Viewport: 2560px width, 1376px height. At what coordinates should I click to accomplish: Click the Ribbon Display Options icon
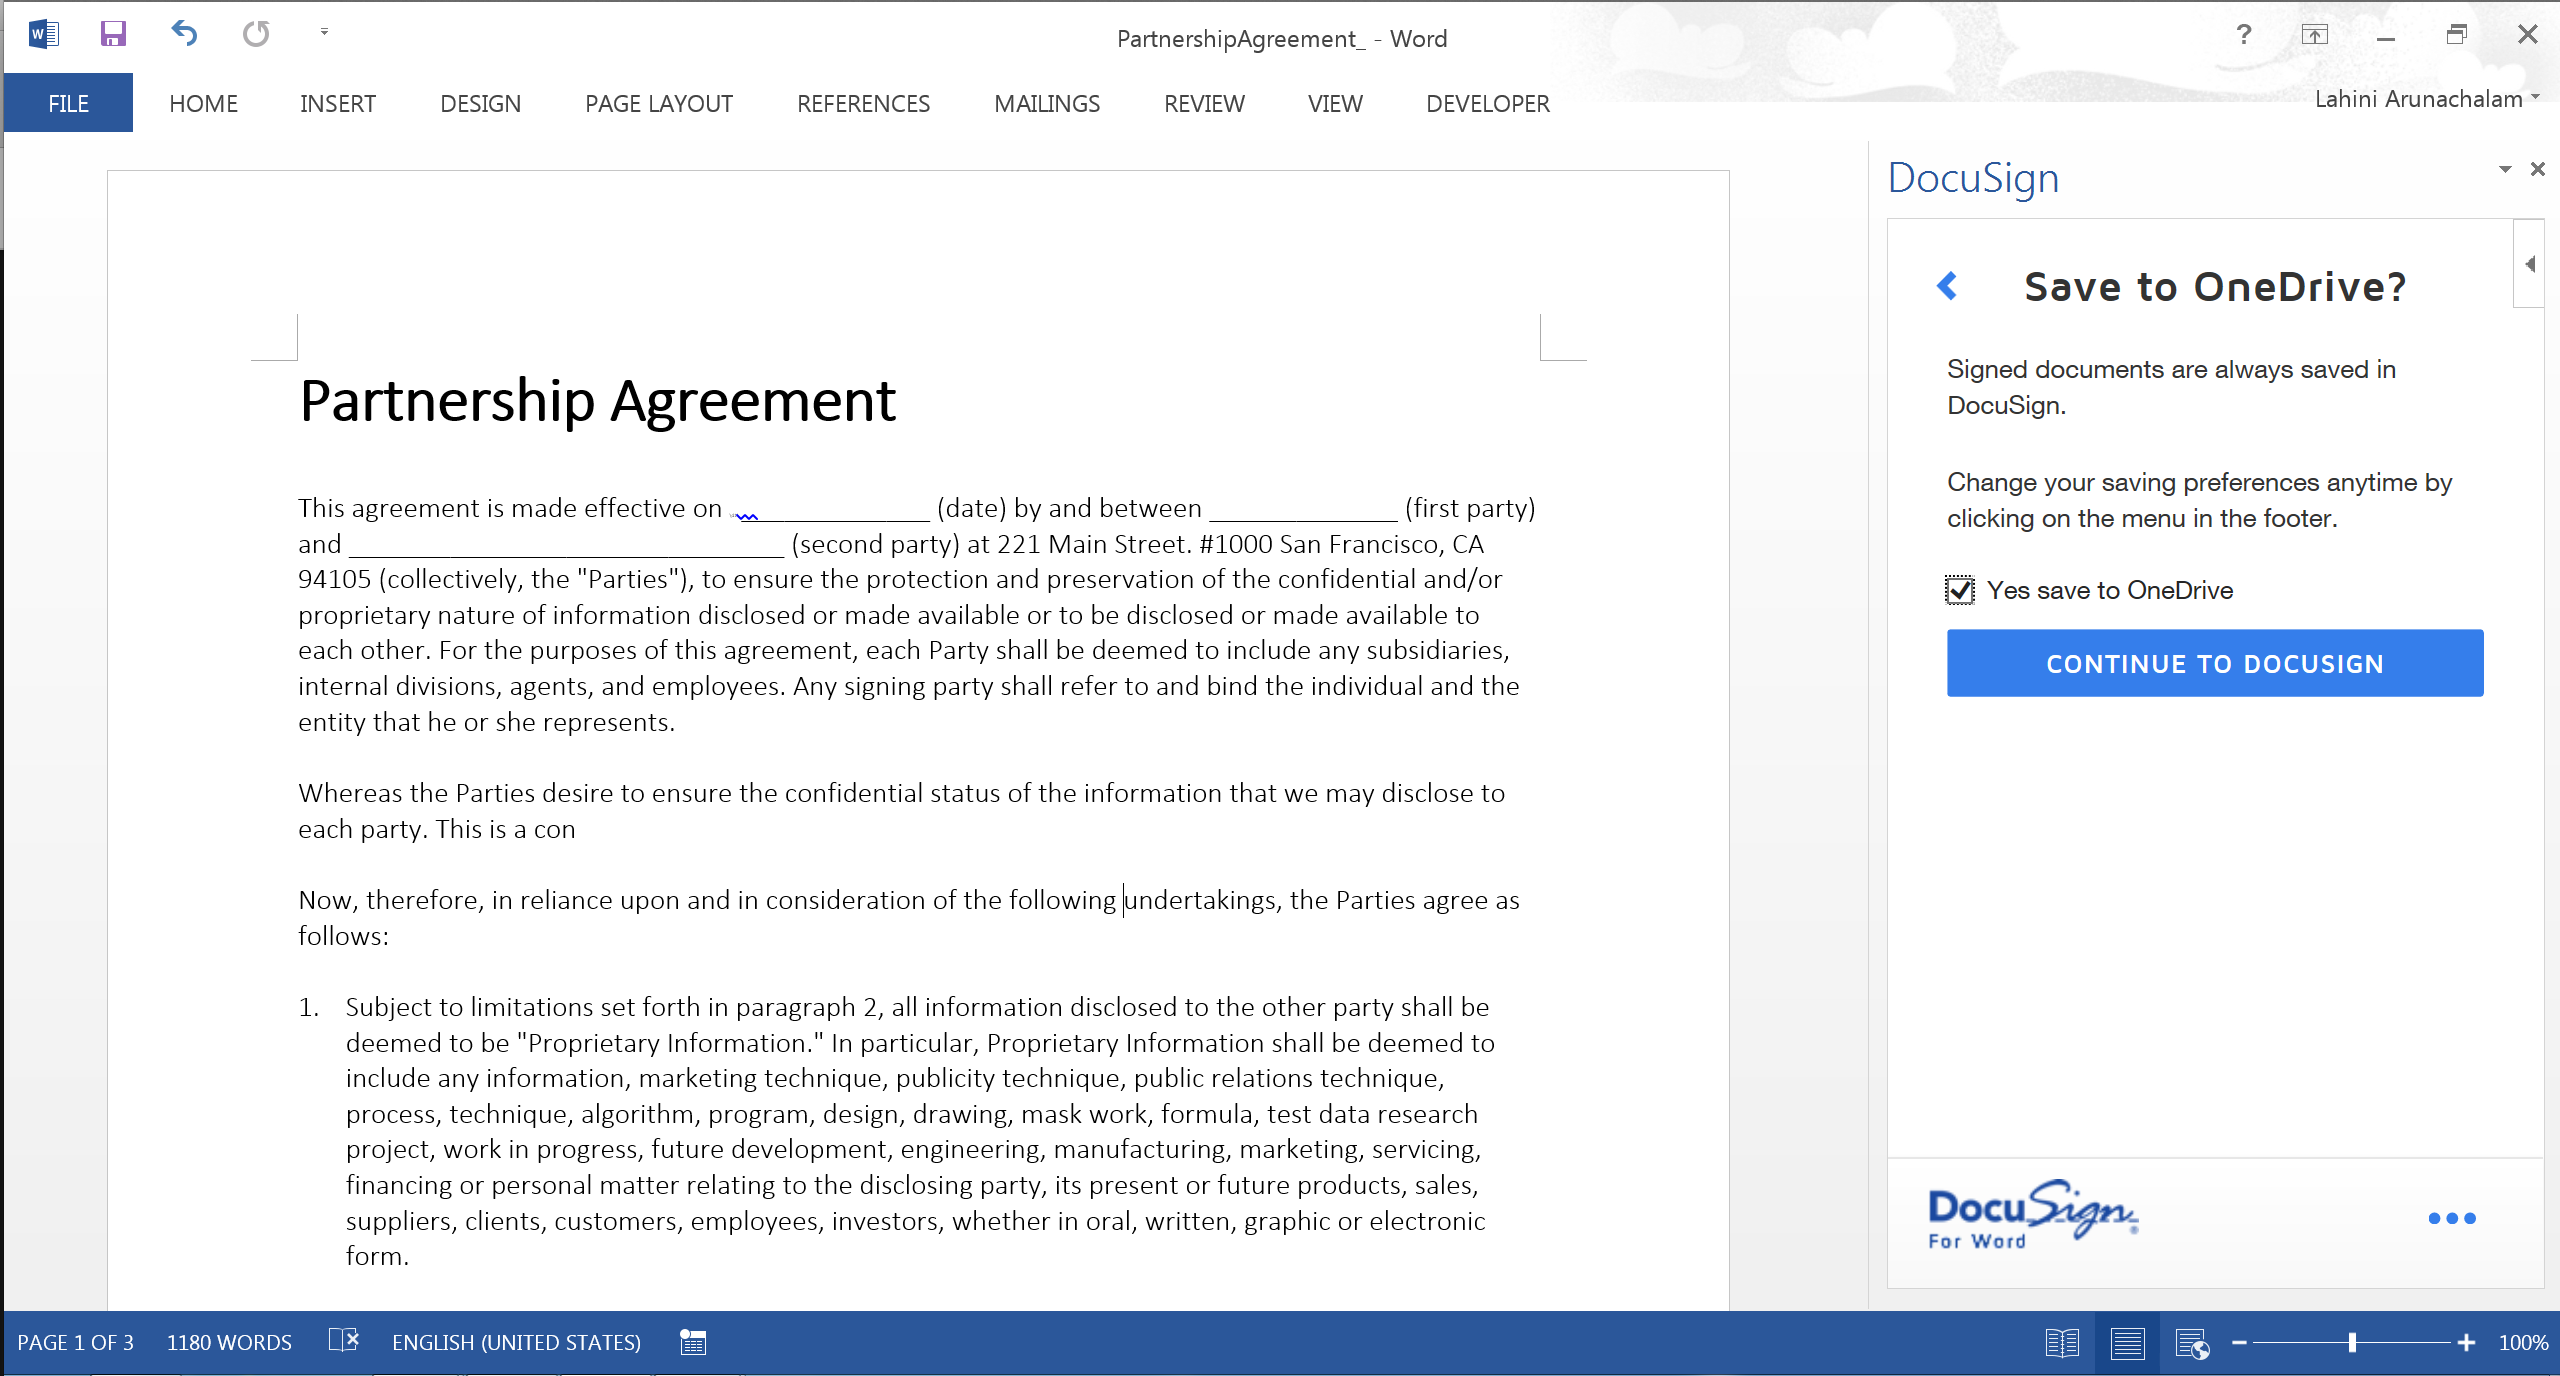tap(2314, 35)
